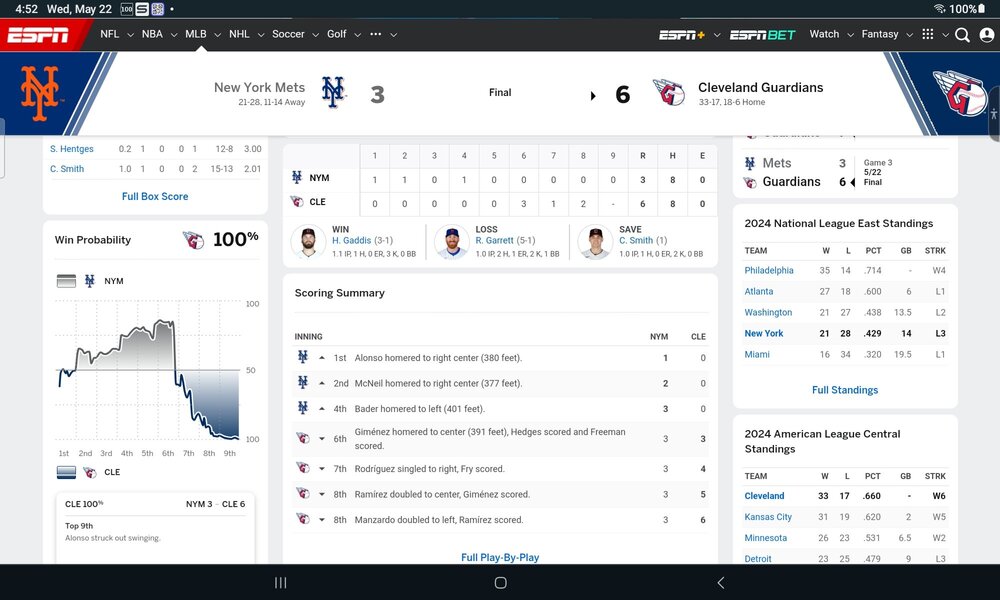Expand the Golf dropdown chevron
The width and height of the screenshot is (1000, 600).
tap(357, 35)
